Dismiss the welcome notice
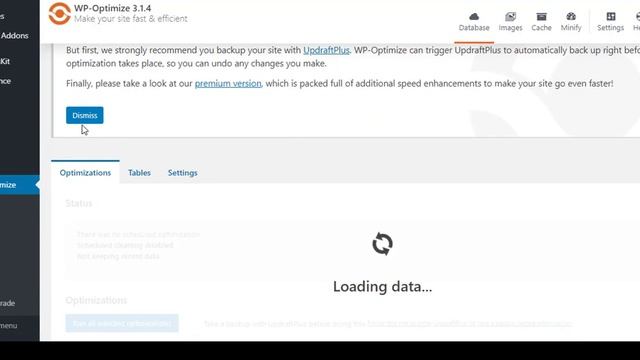Screen dimensions: 640x360 pyautogui.click(x=84, y=116)
